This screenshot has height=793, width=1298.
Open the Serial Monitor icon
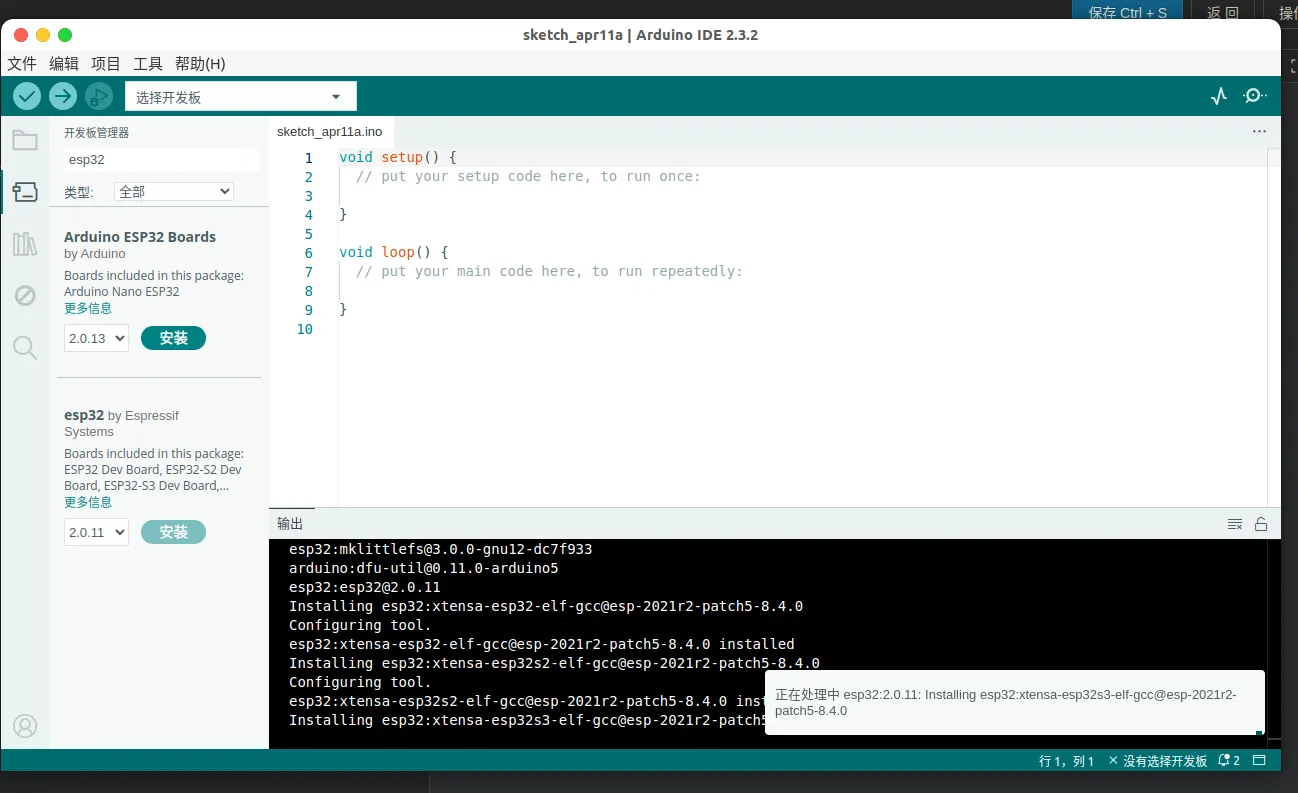tap(1254, 96)
